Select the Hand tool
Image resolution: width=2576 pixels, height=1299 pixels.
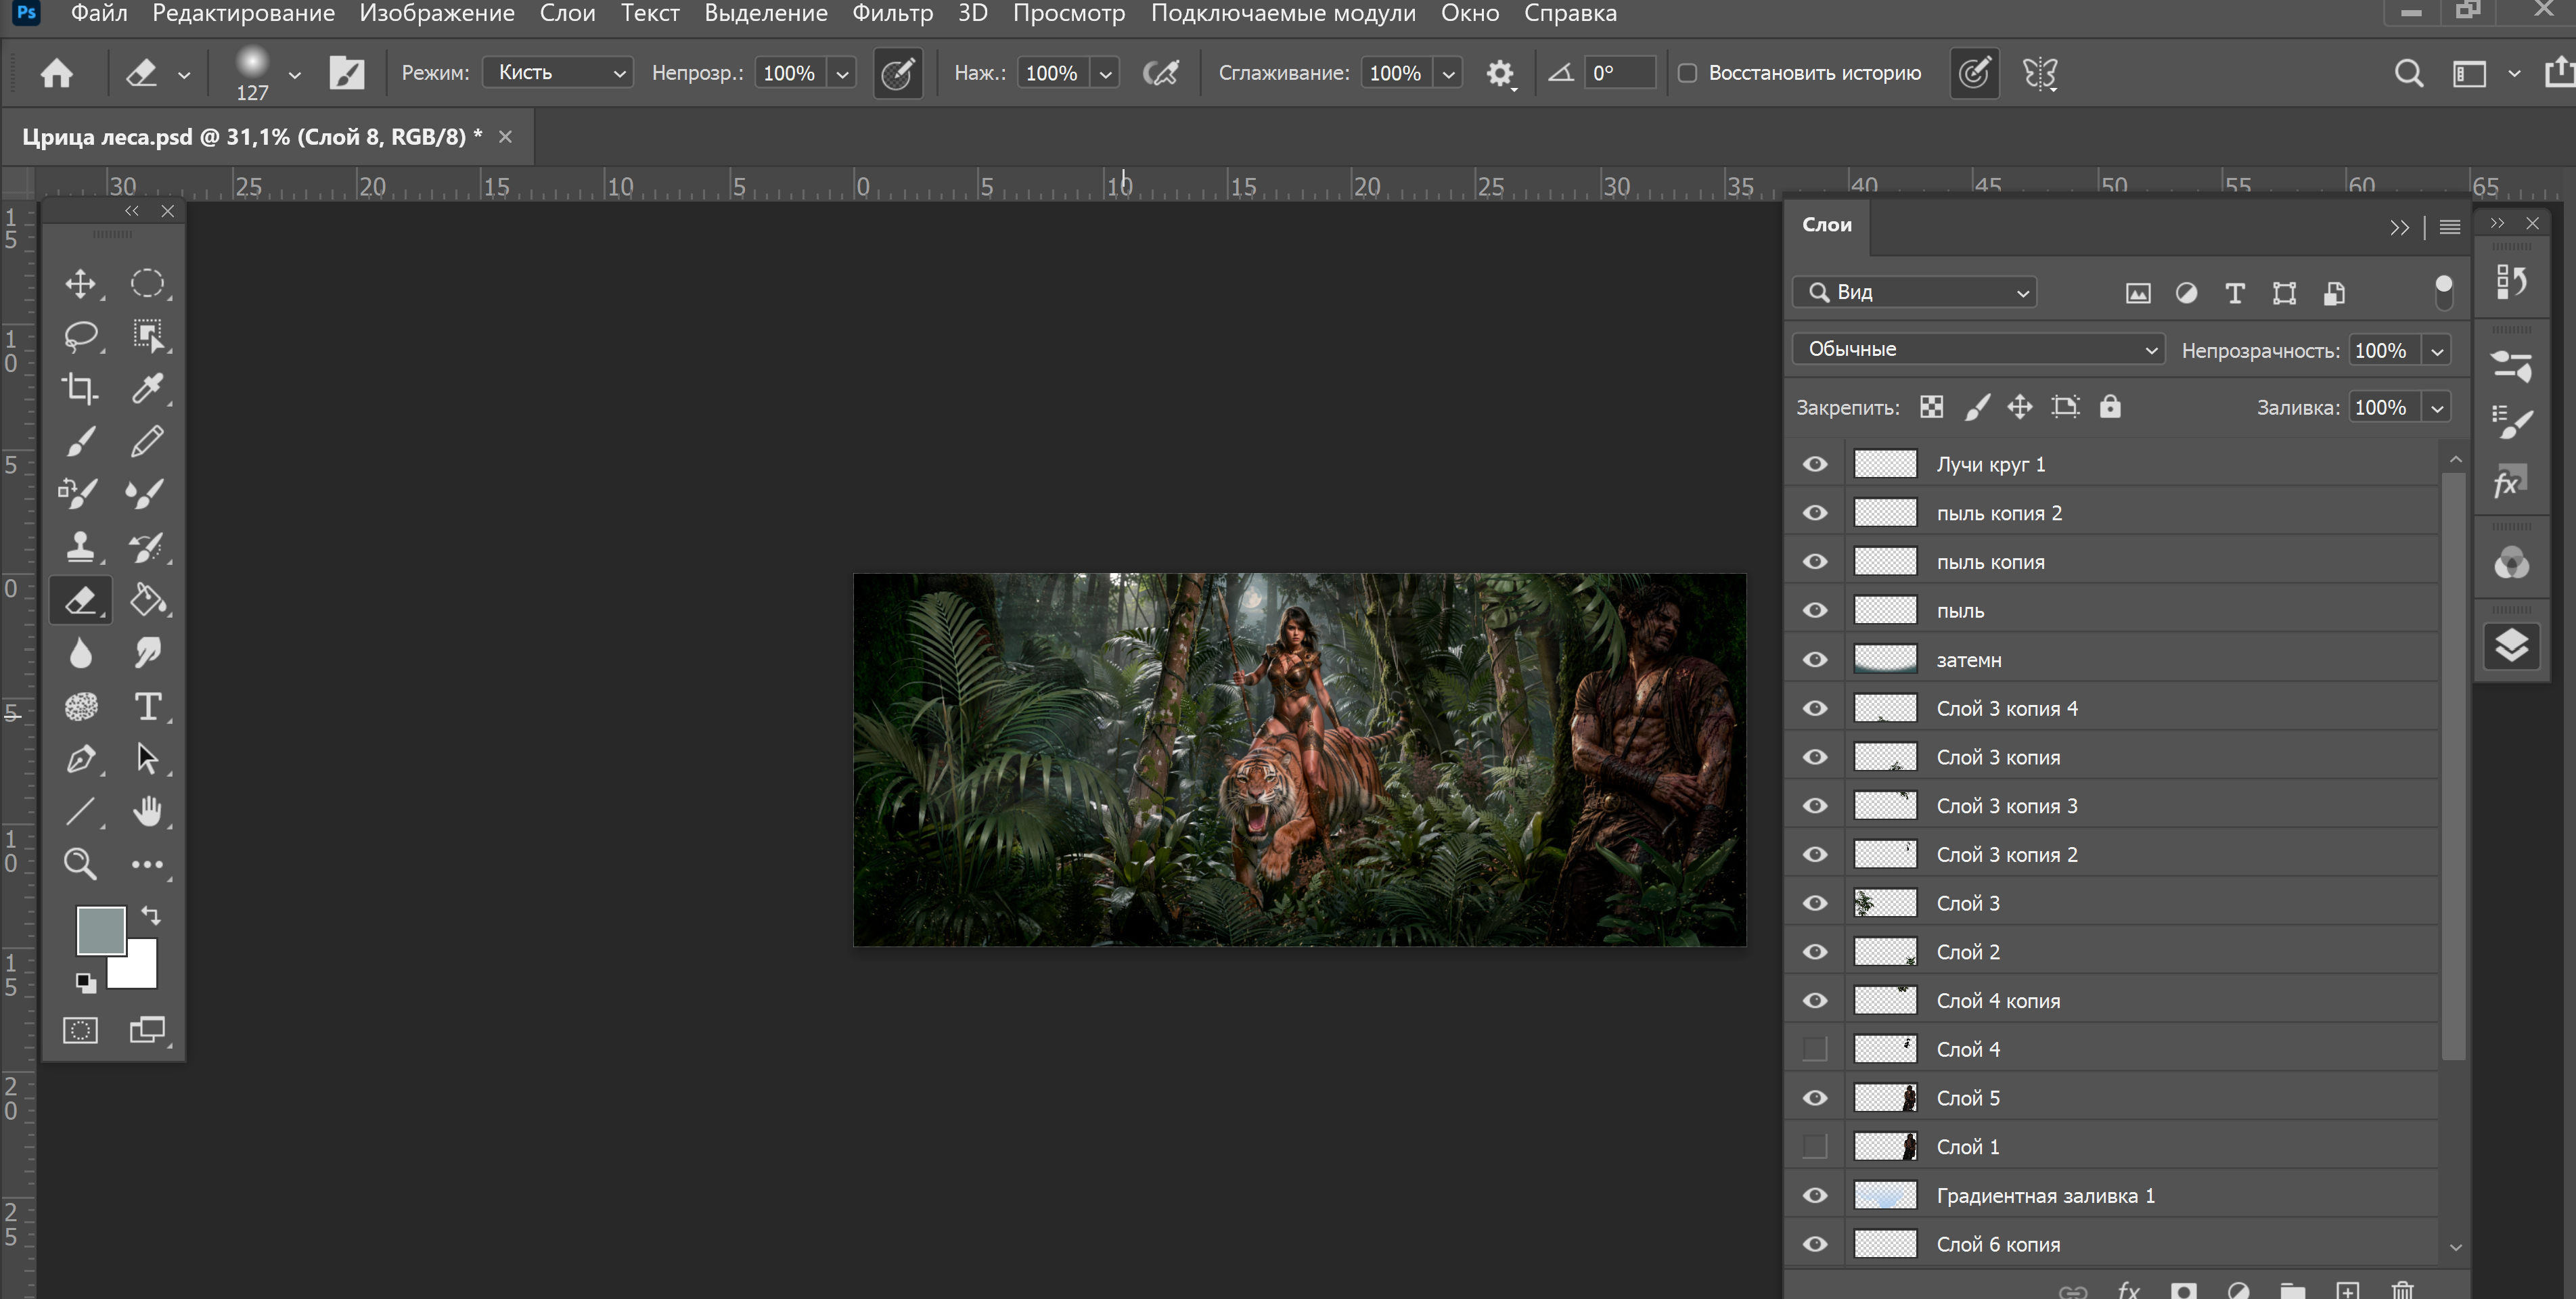tap(147, 811)
